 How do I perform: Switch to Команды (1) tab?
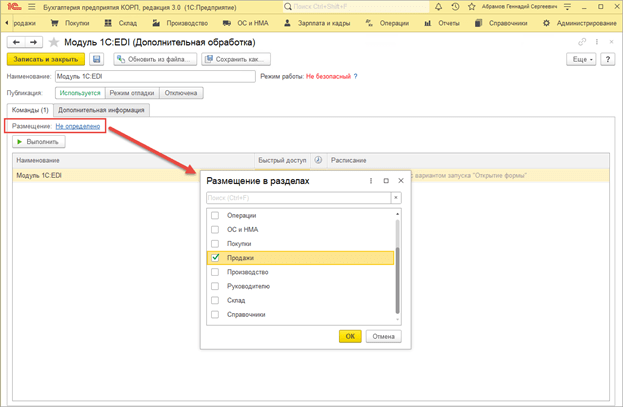[x=30, y=110]
